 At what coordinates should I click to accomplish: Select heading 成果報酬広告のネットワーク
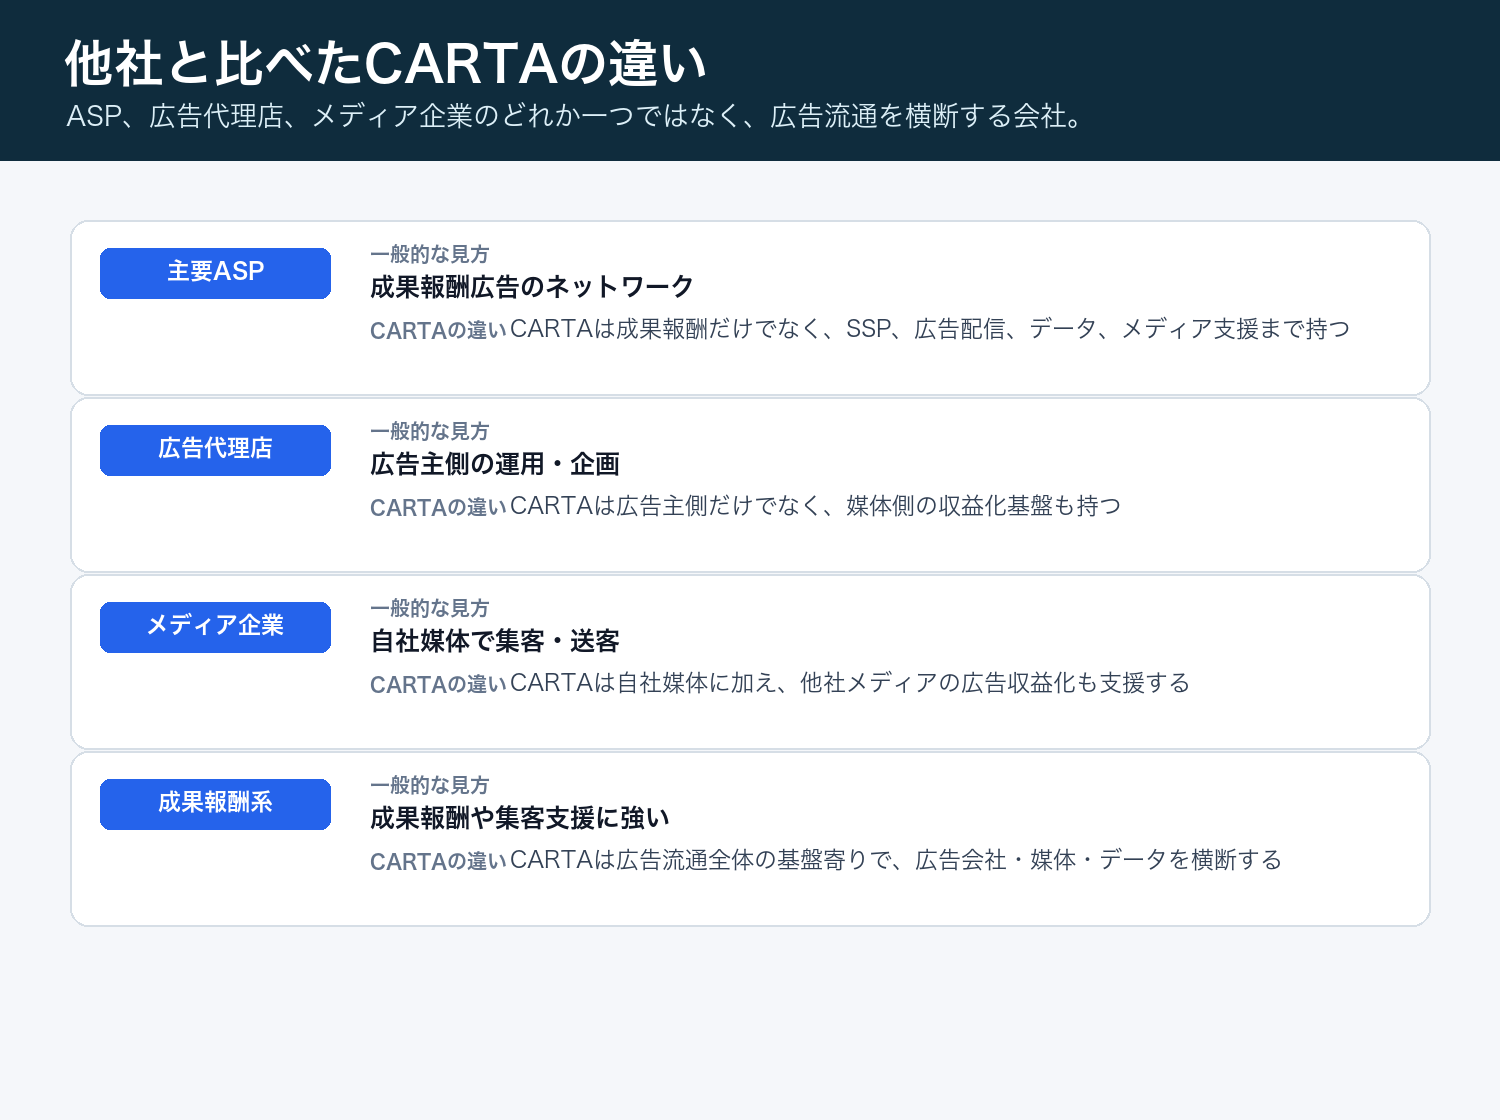coord(532,287)
